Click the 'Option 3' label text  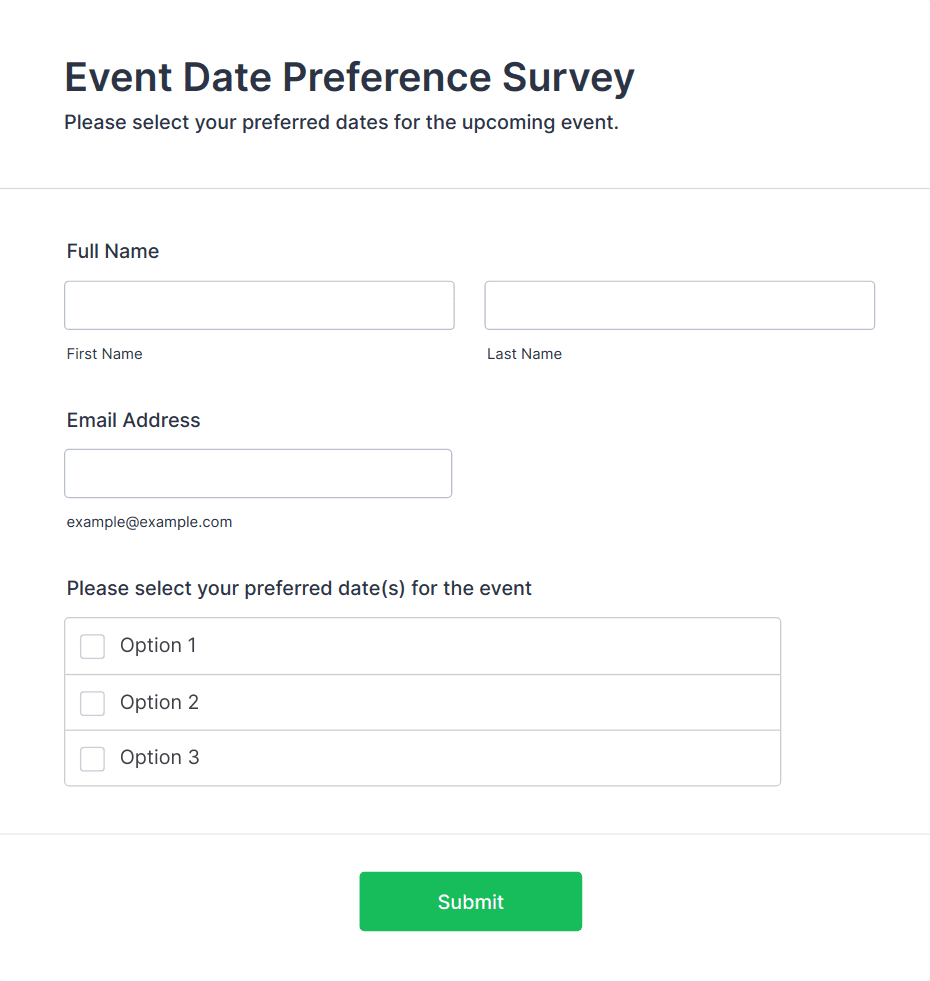(159, 758)
